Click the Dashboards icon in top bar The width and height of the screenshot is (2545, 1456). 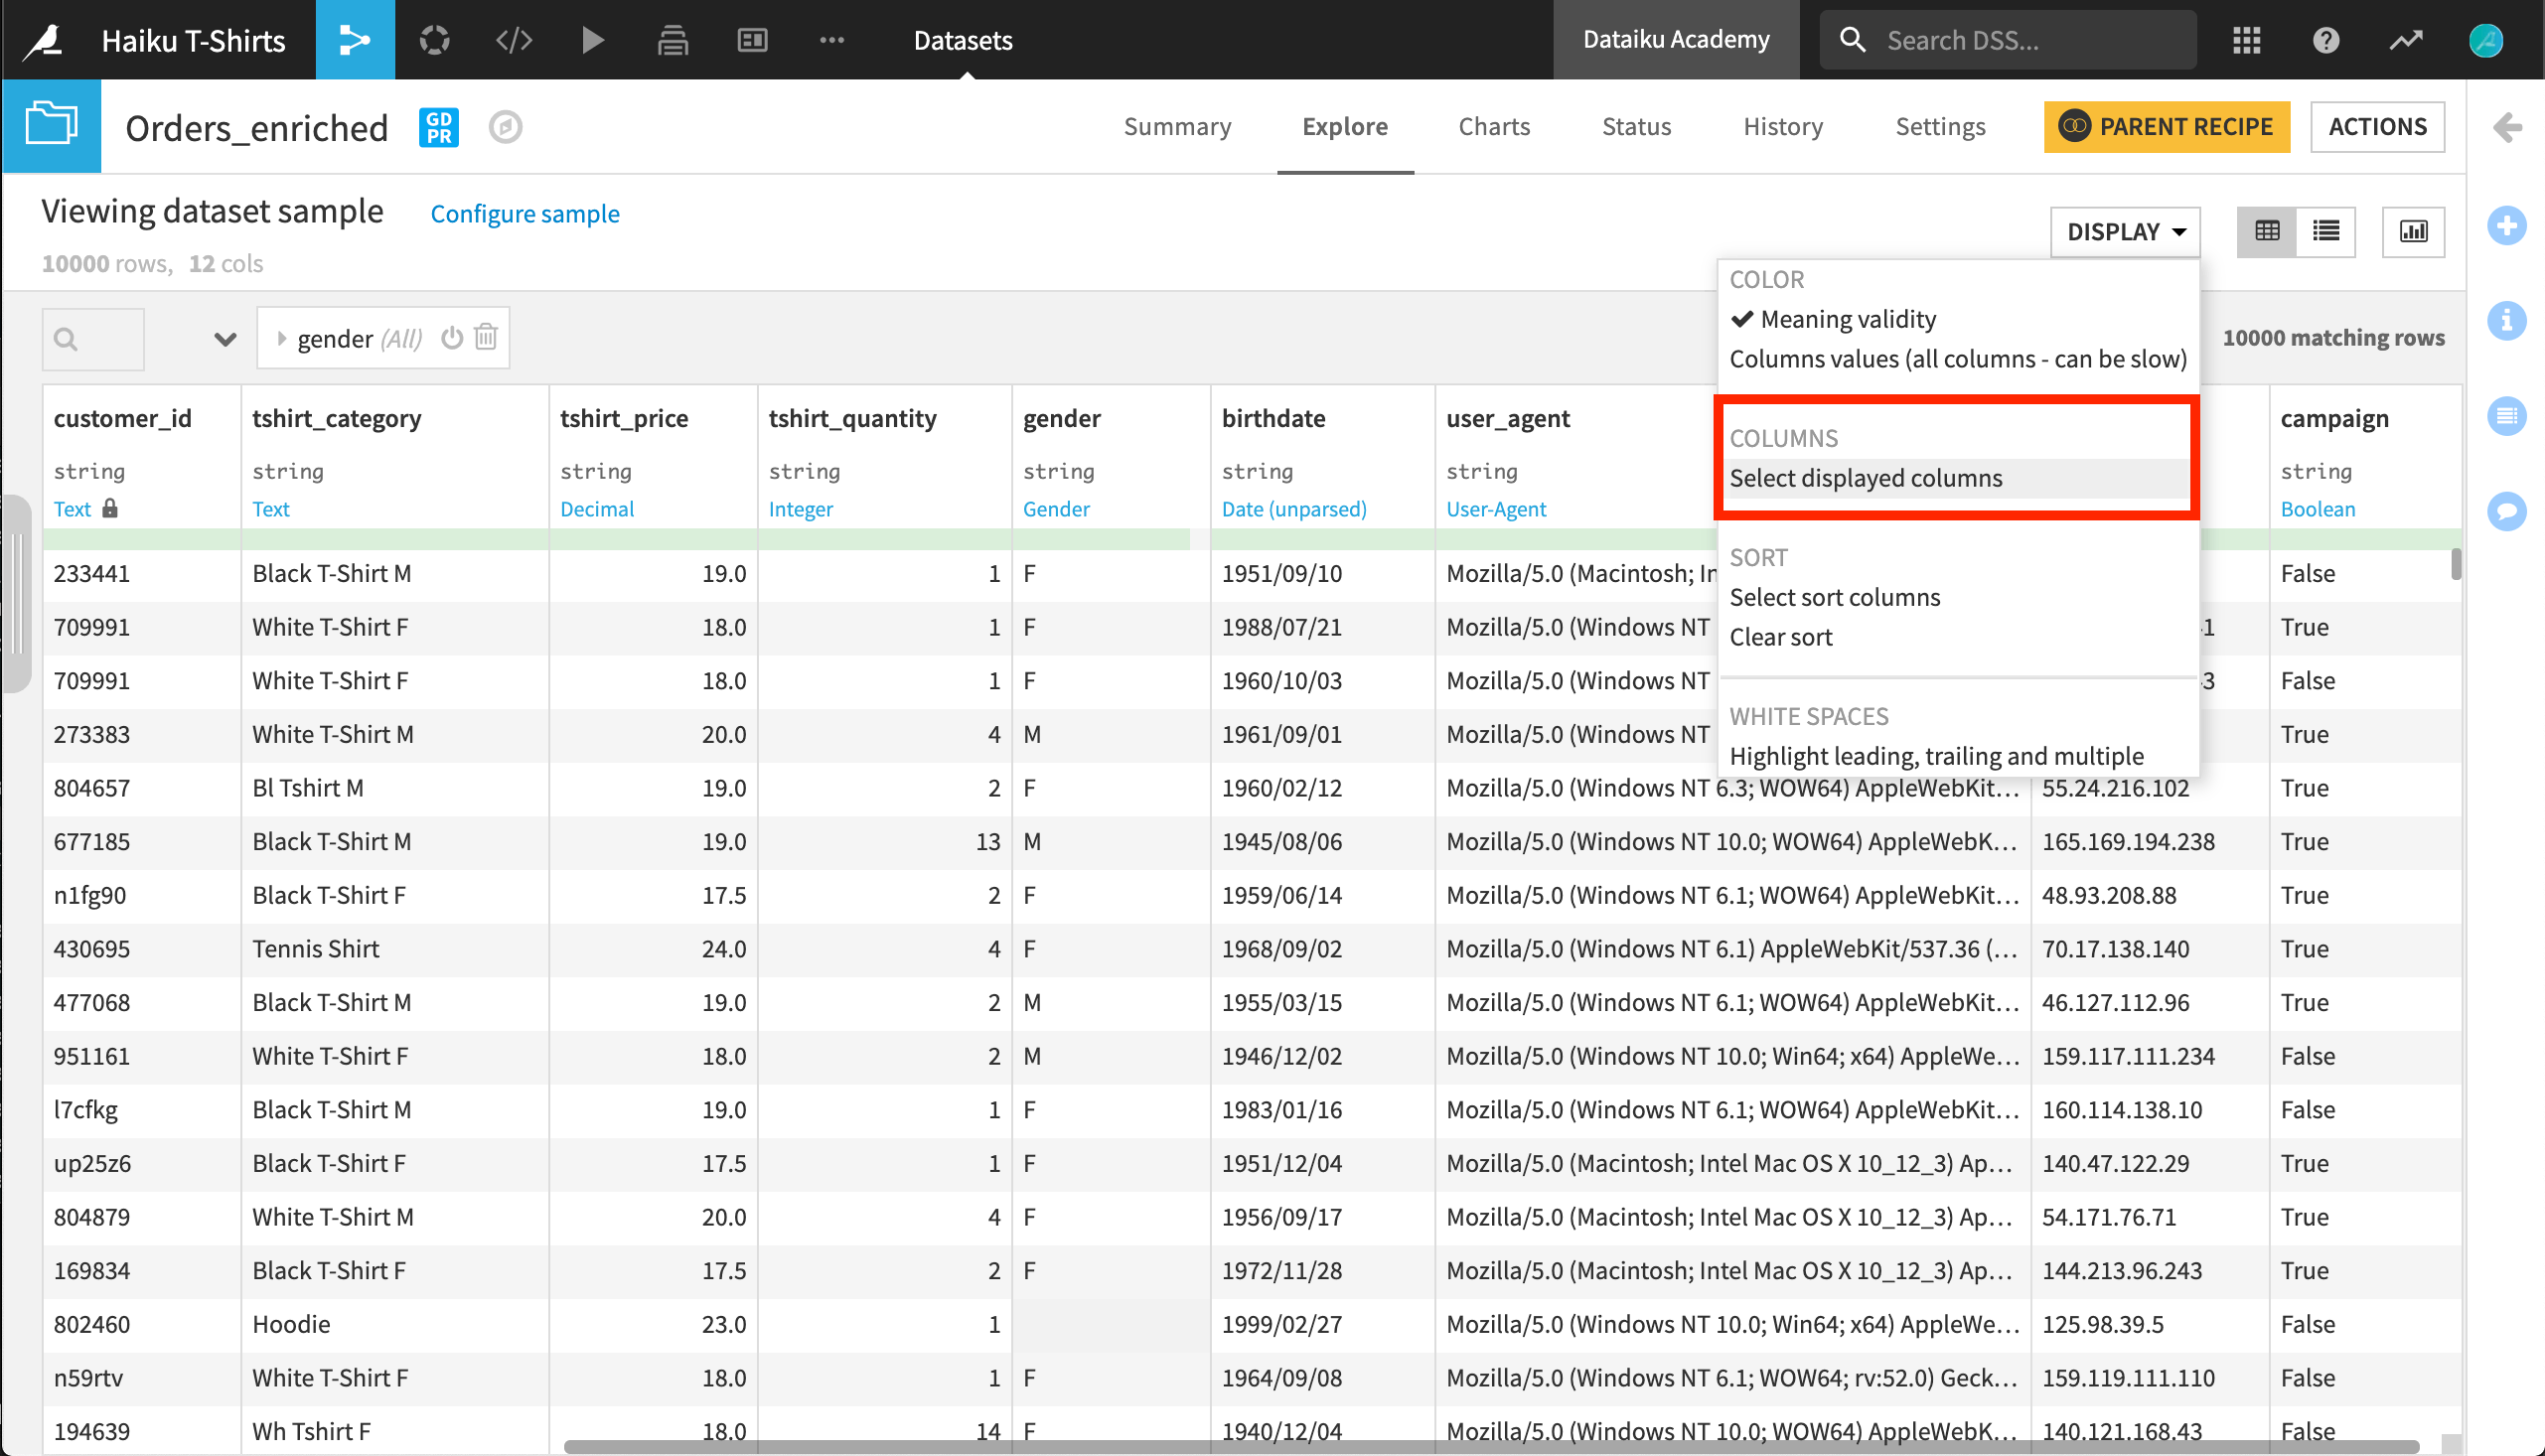(752, 40)
